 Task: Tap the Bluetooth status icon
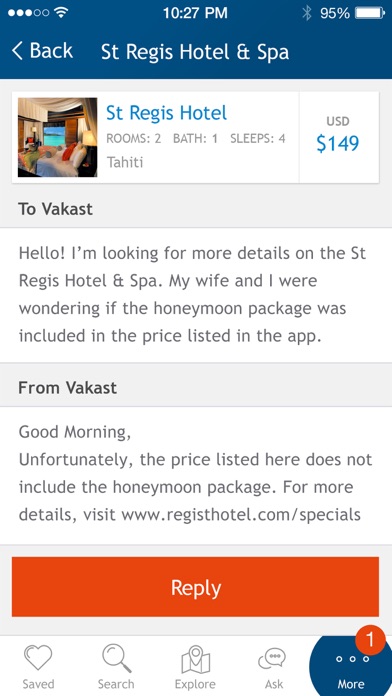point(307,13)
